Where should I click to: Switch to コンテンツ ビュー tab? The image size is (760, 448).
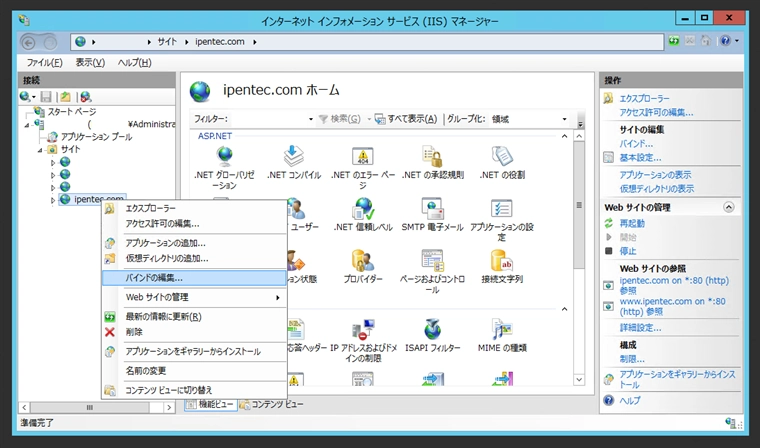pyautogui.click(x=271, y=404)
